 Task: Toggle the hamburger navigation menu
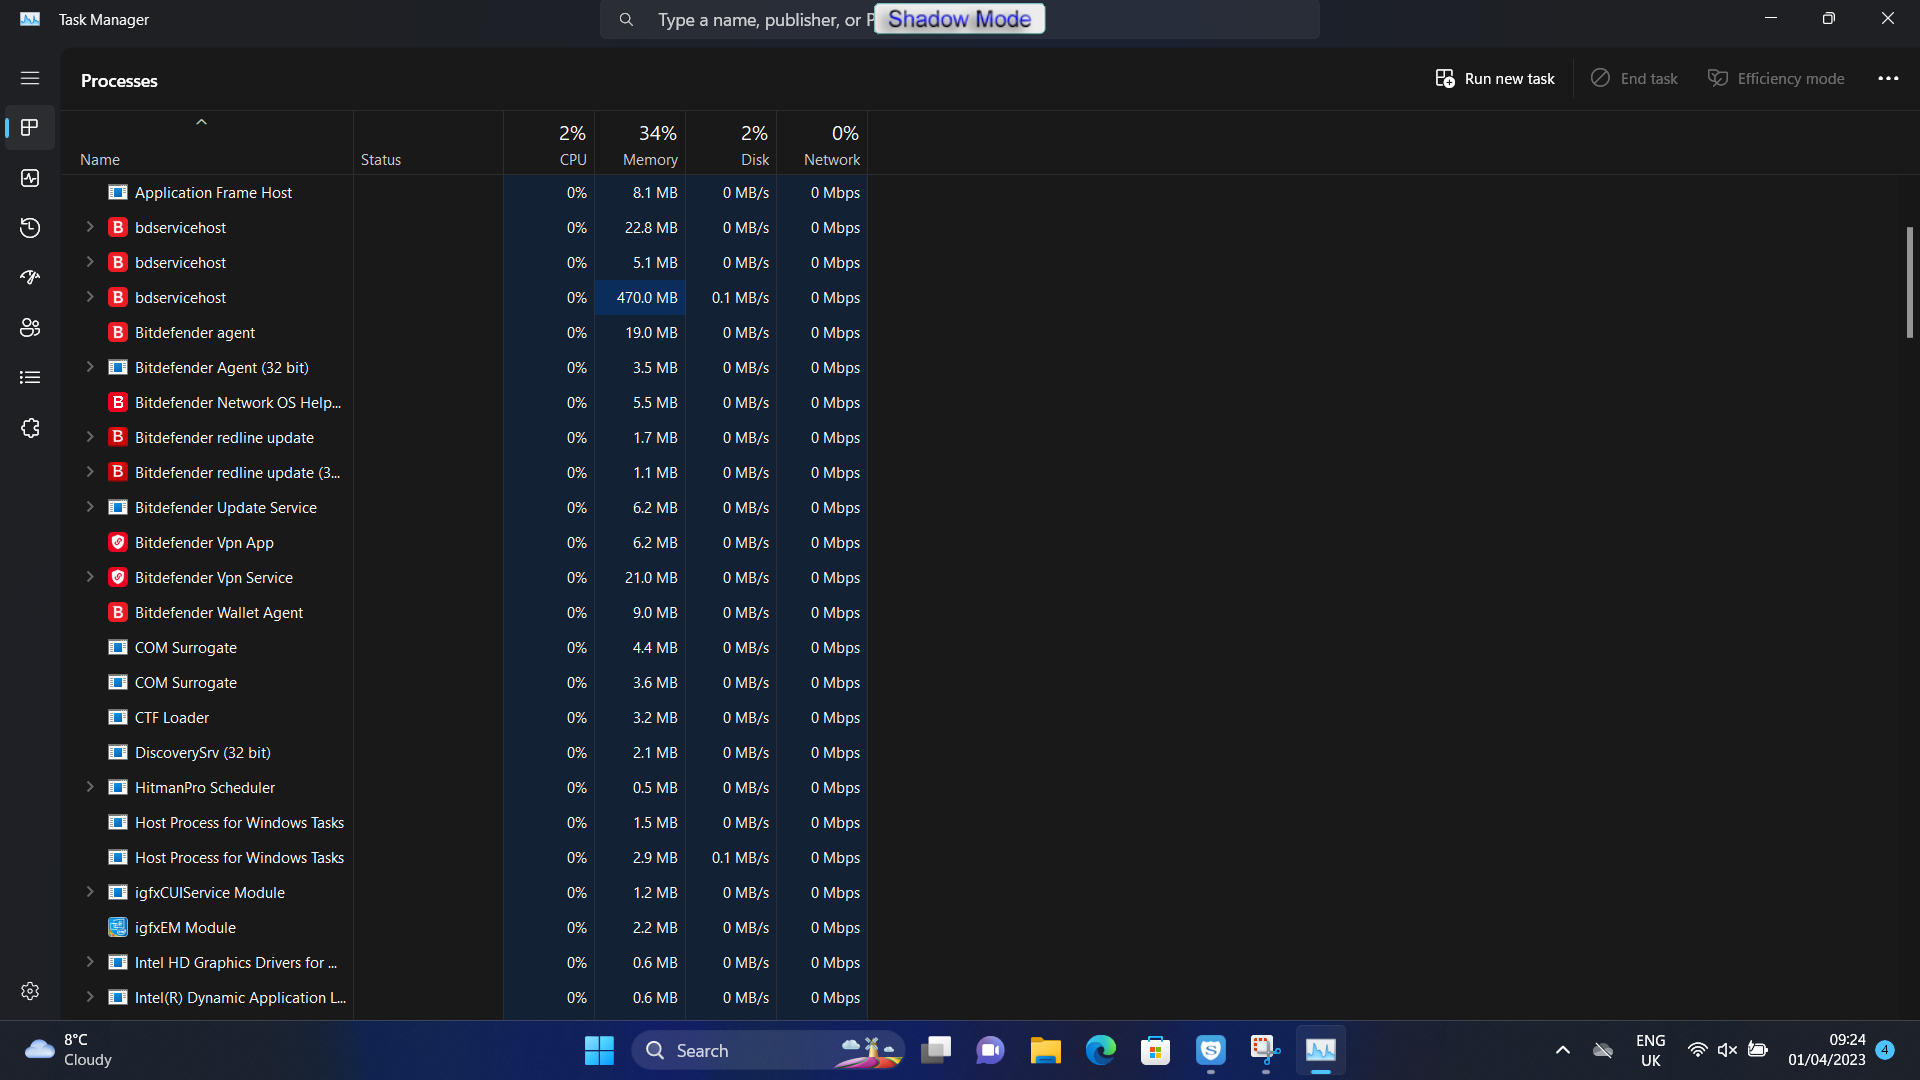tap(30, 78)
